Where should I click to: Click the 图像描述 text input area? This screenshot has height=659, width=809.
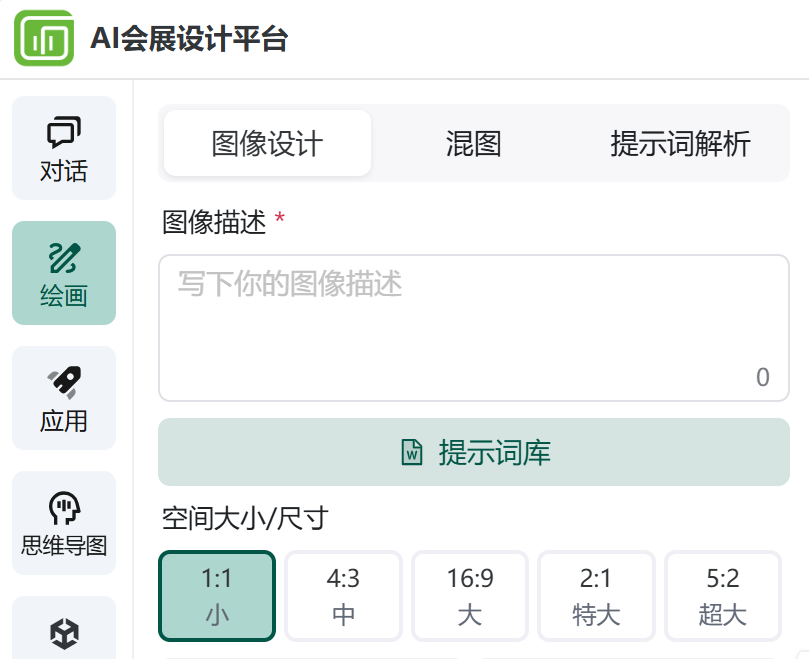pyautogui.click(x=474, y=328)
